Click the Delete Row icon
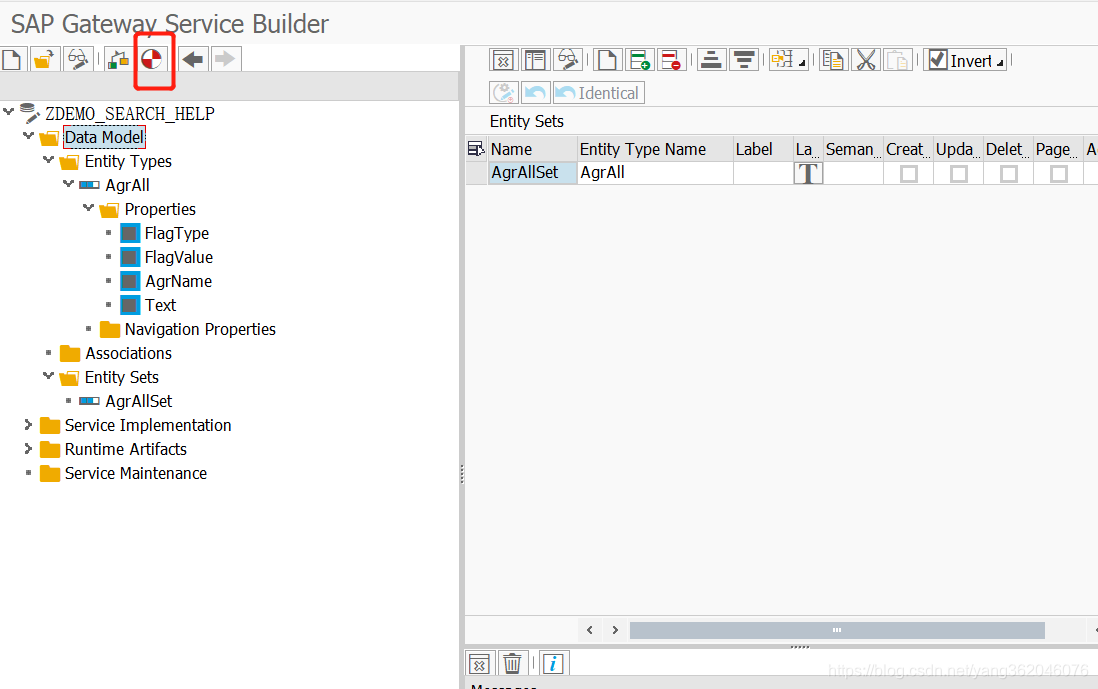 click(x=671, y=61)
